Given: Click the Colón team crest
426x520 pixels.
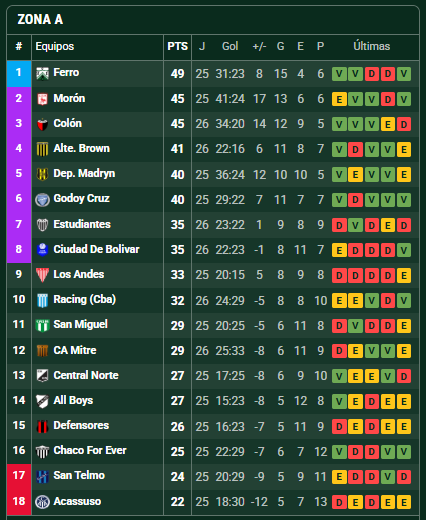Looking at the screenshot, I should [x=42, y=124].
